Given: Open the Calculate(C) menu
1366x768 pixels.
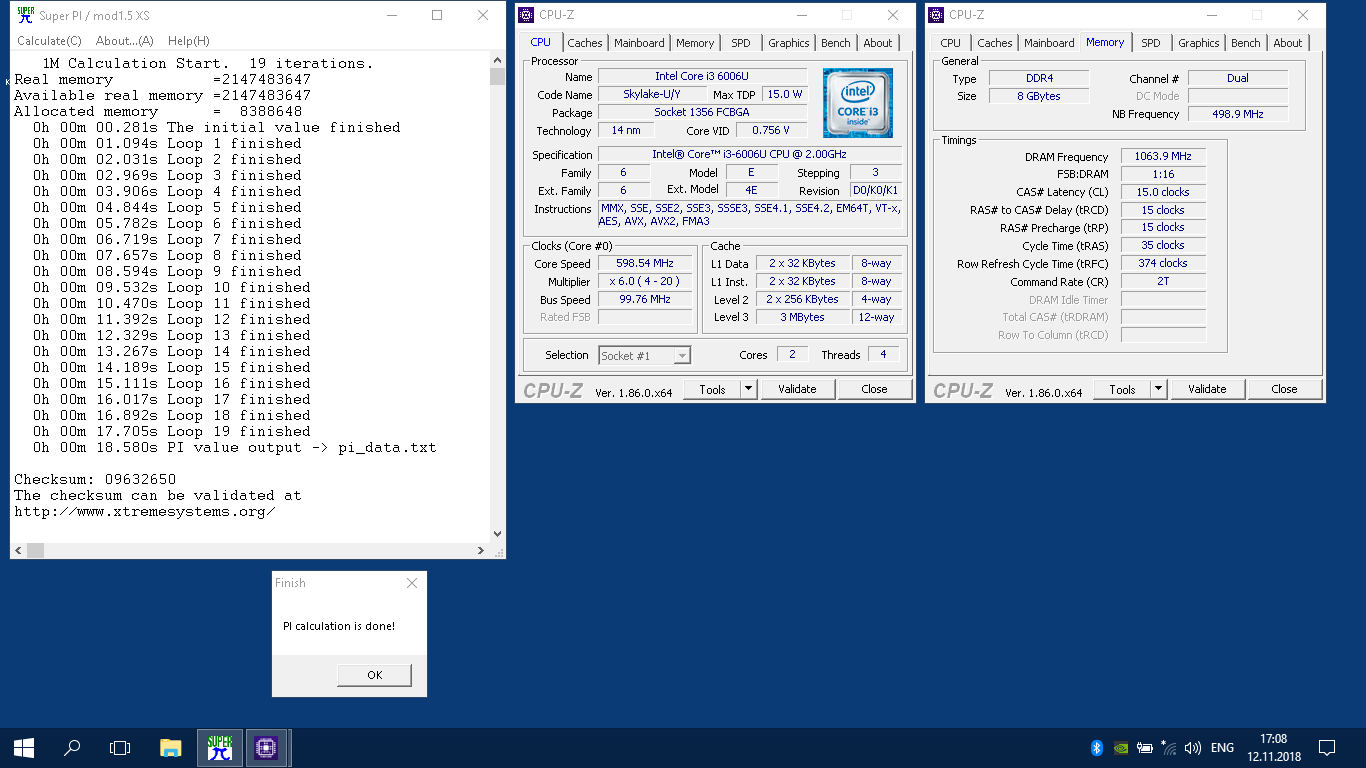Looking at the screenshot, I should point(49,41).
